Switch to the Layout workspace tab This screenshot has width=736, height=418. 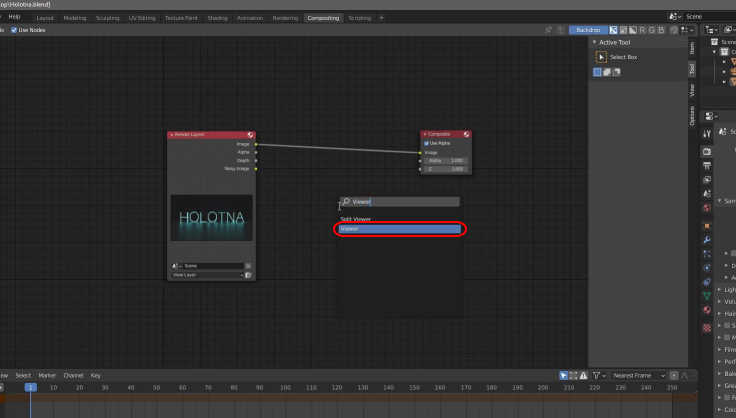point(45,18)
